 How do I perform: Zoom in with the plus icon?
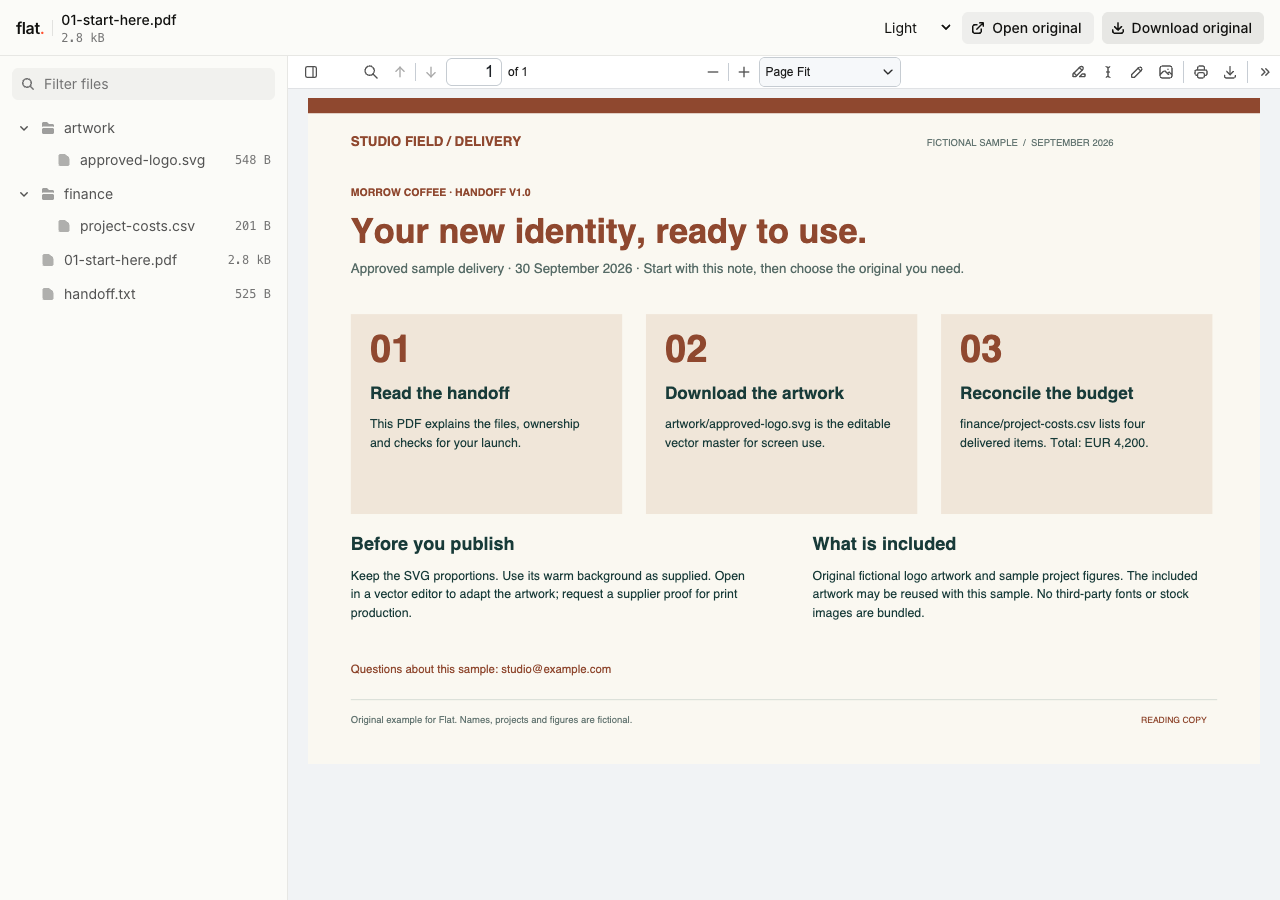point(744,72)
